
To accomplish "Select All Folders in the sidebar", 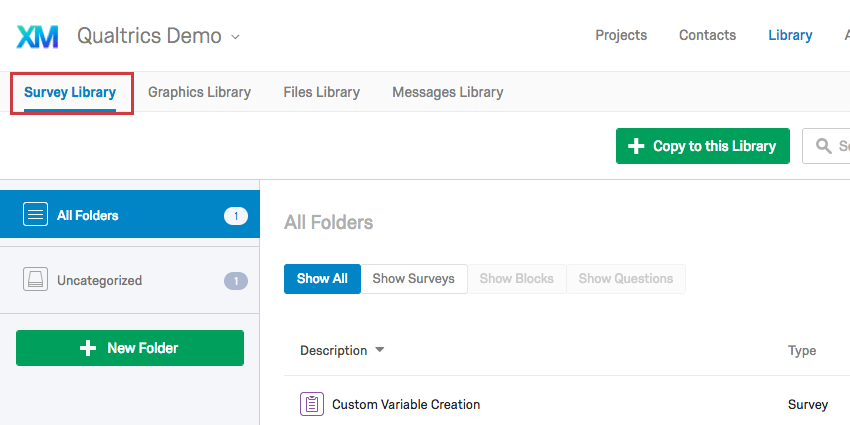I will (x=130, y=215).
